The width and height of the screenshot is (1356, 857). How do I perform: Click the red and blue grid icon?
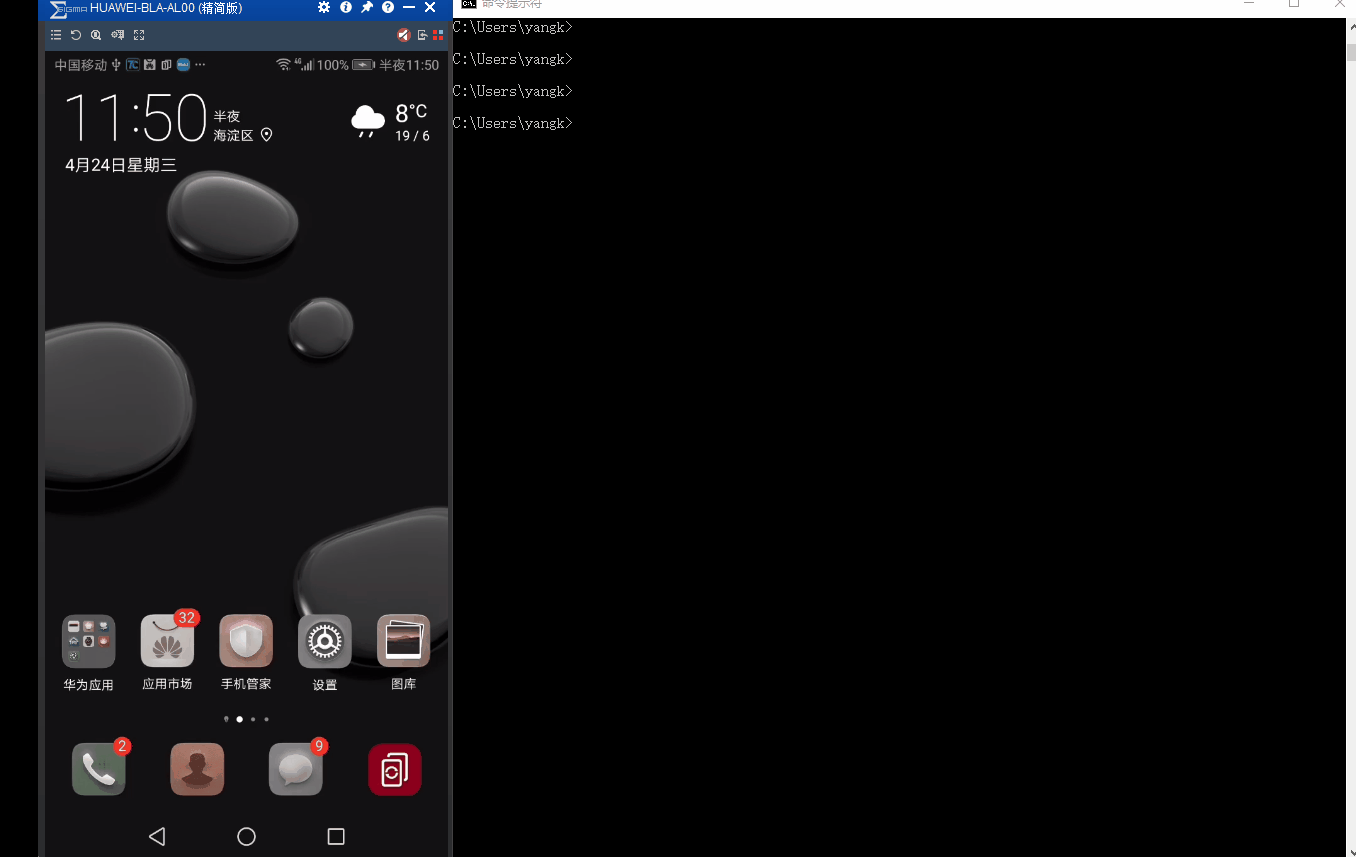click(438, 35)
